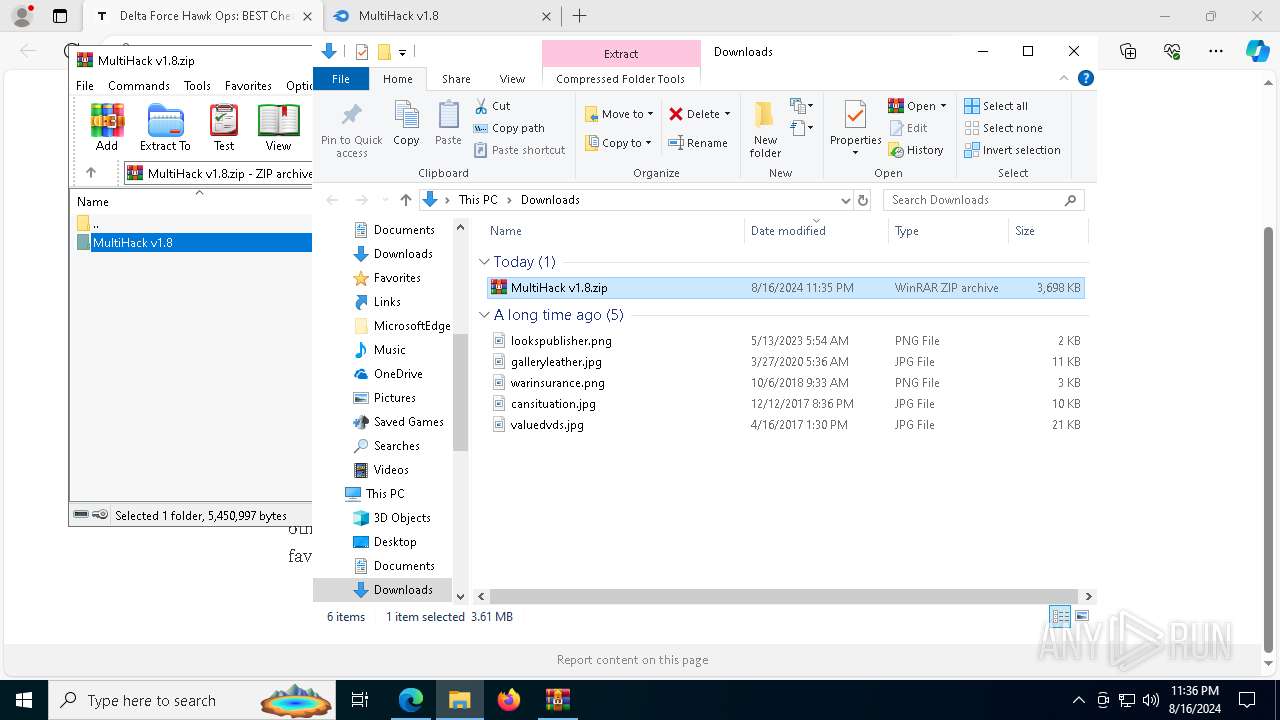1280x720 pixels.
Task: Collapse the A long time ago group
Action: click(485, 315)
